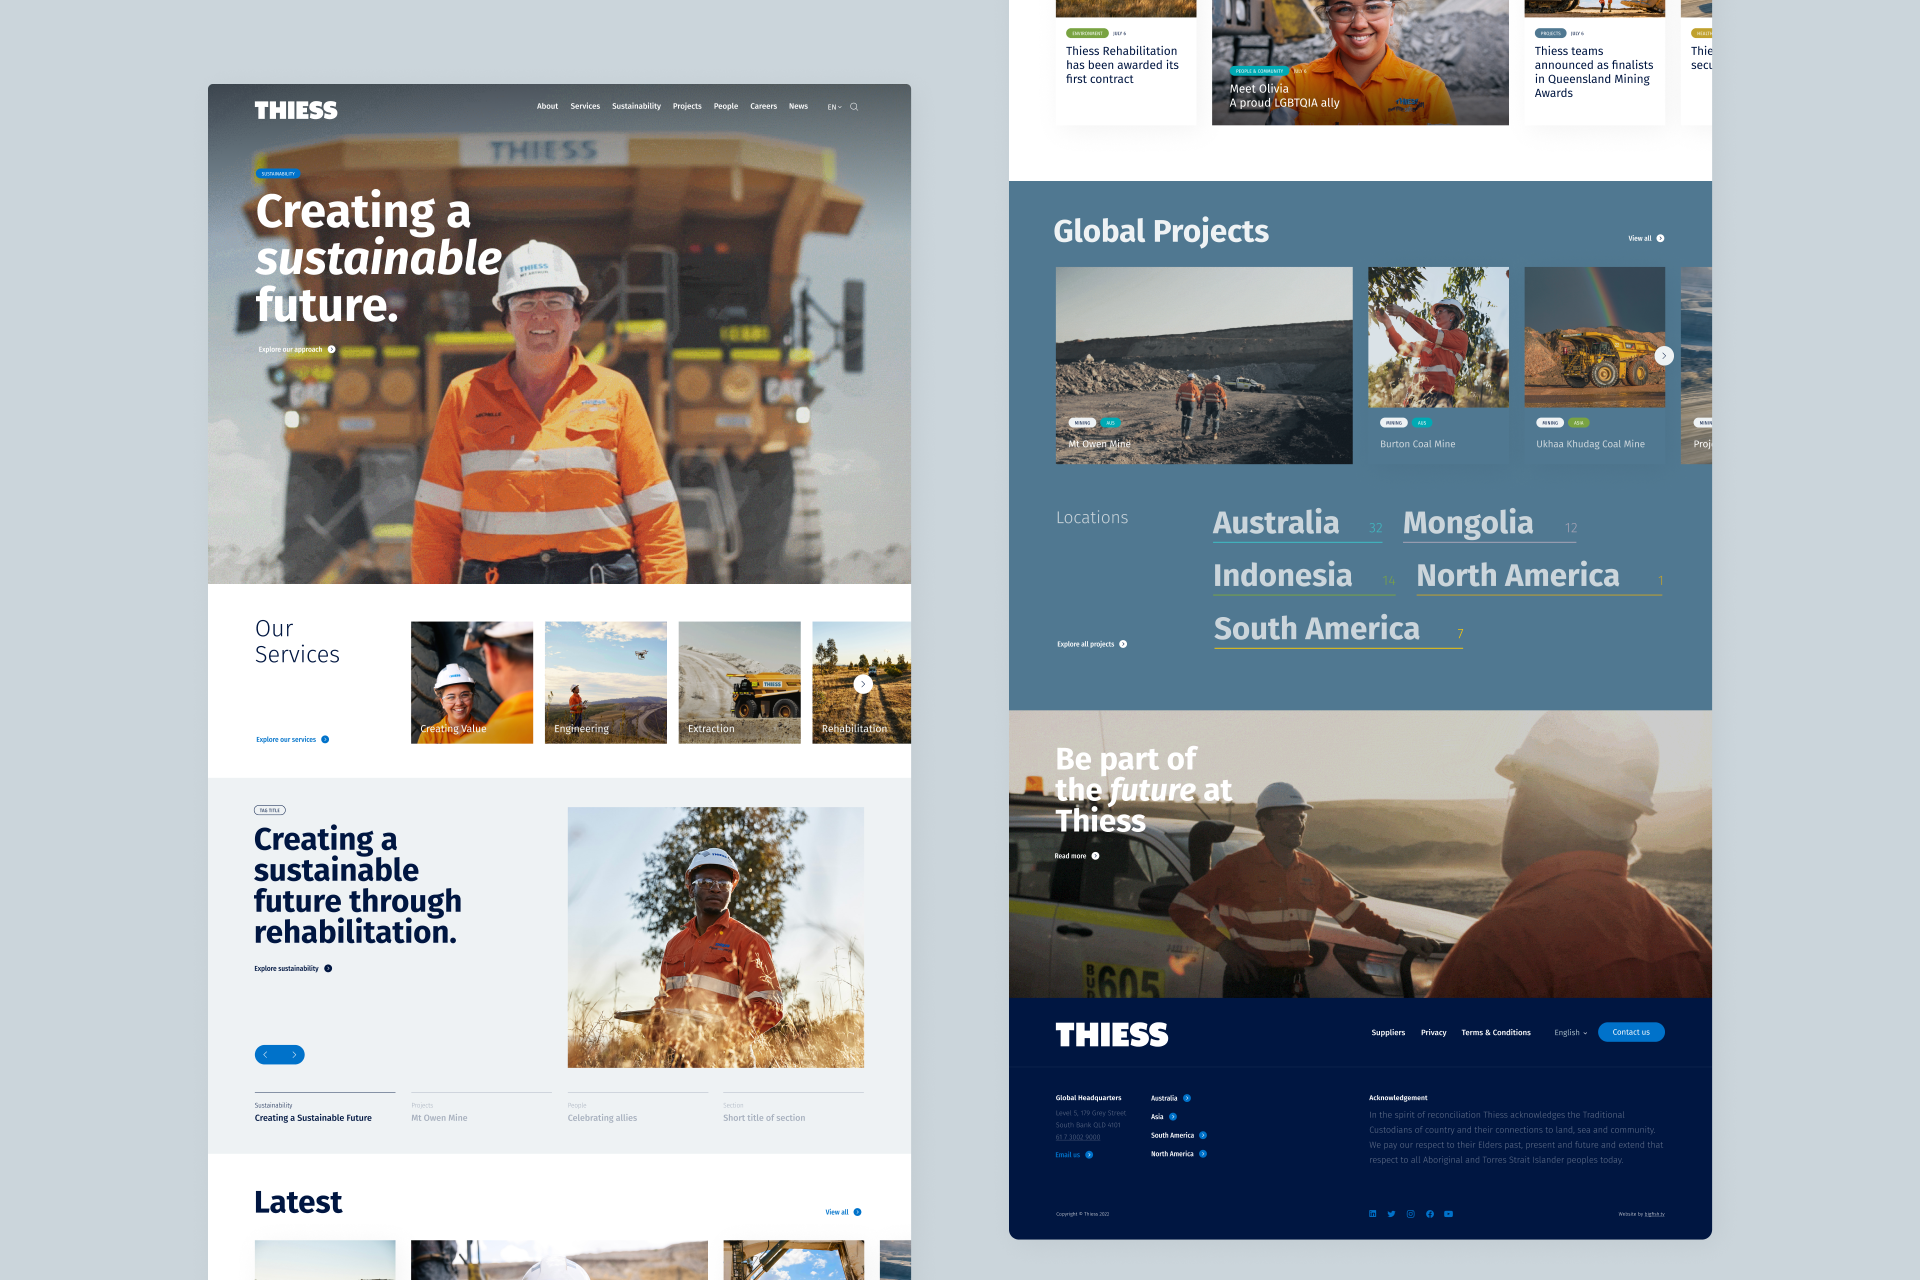
Task: Advance the Our Services carousel with its arrow
Action: click(x=863, y=684)
